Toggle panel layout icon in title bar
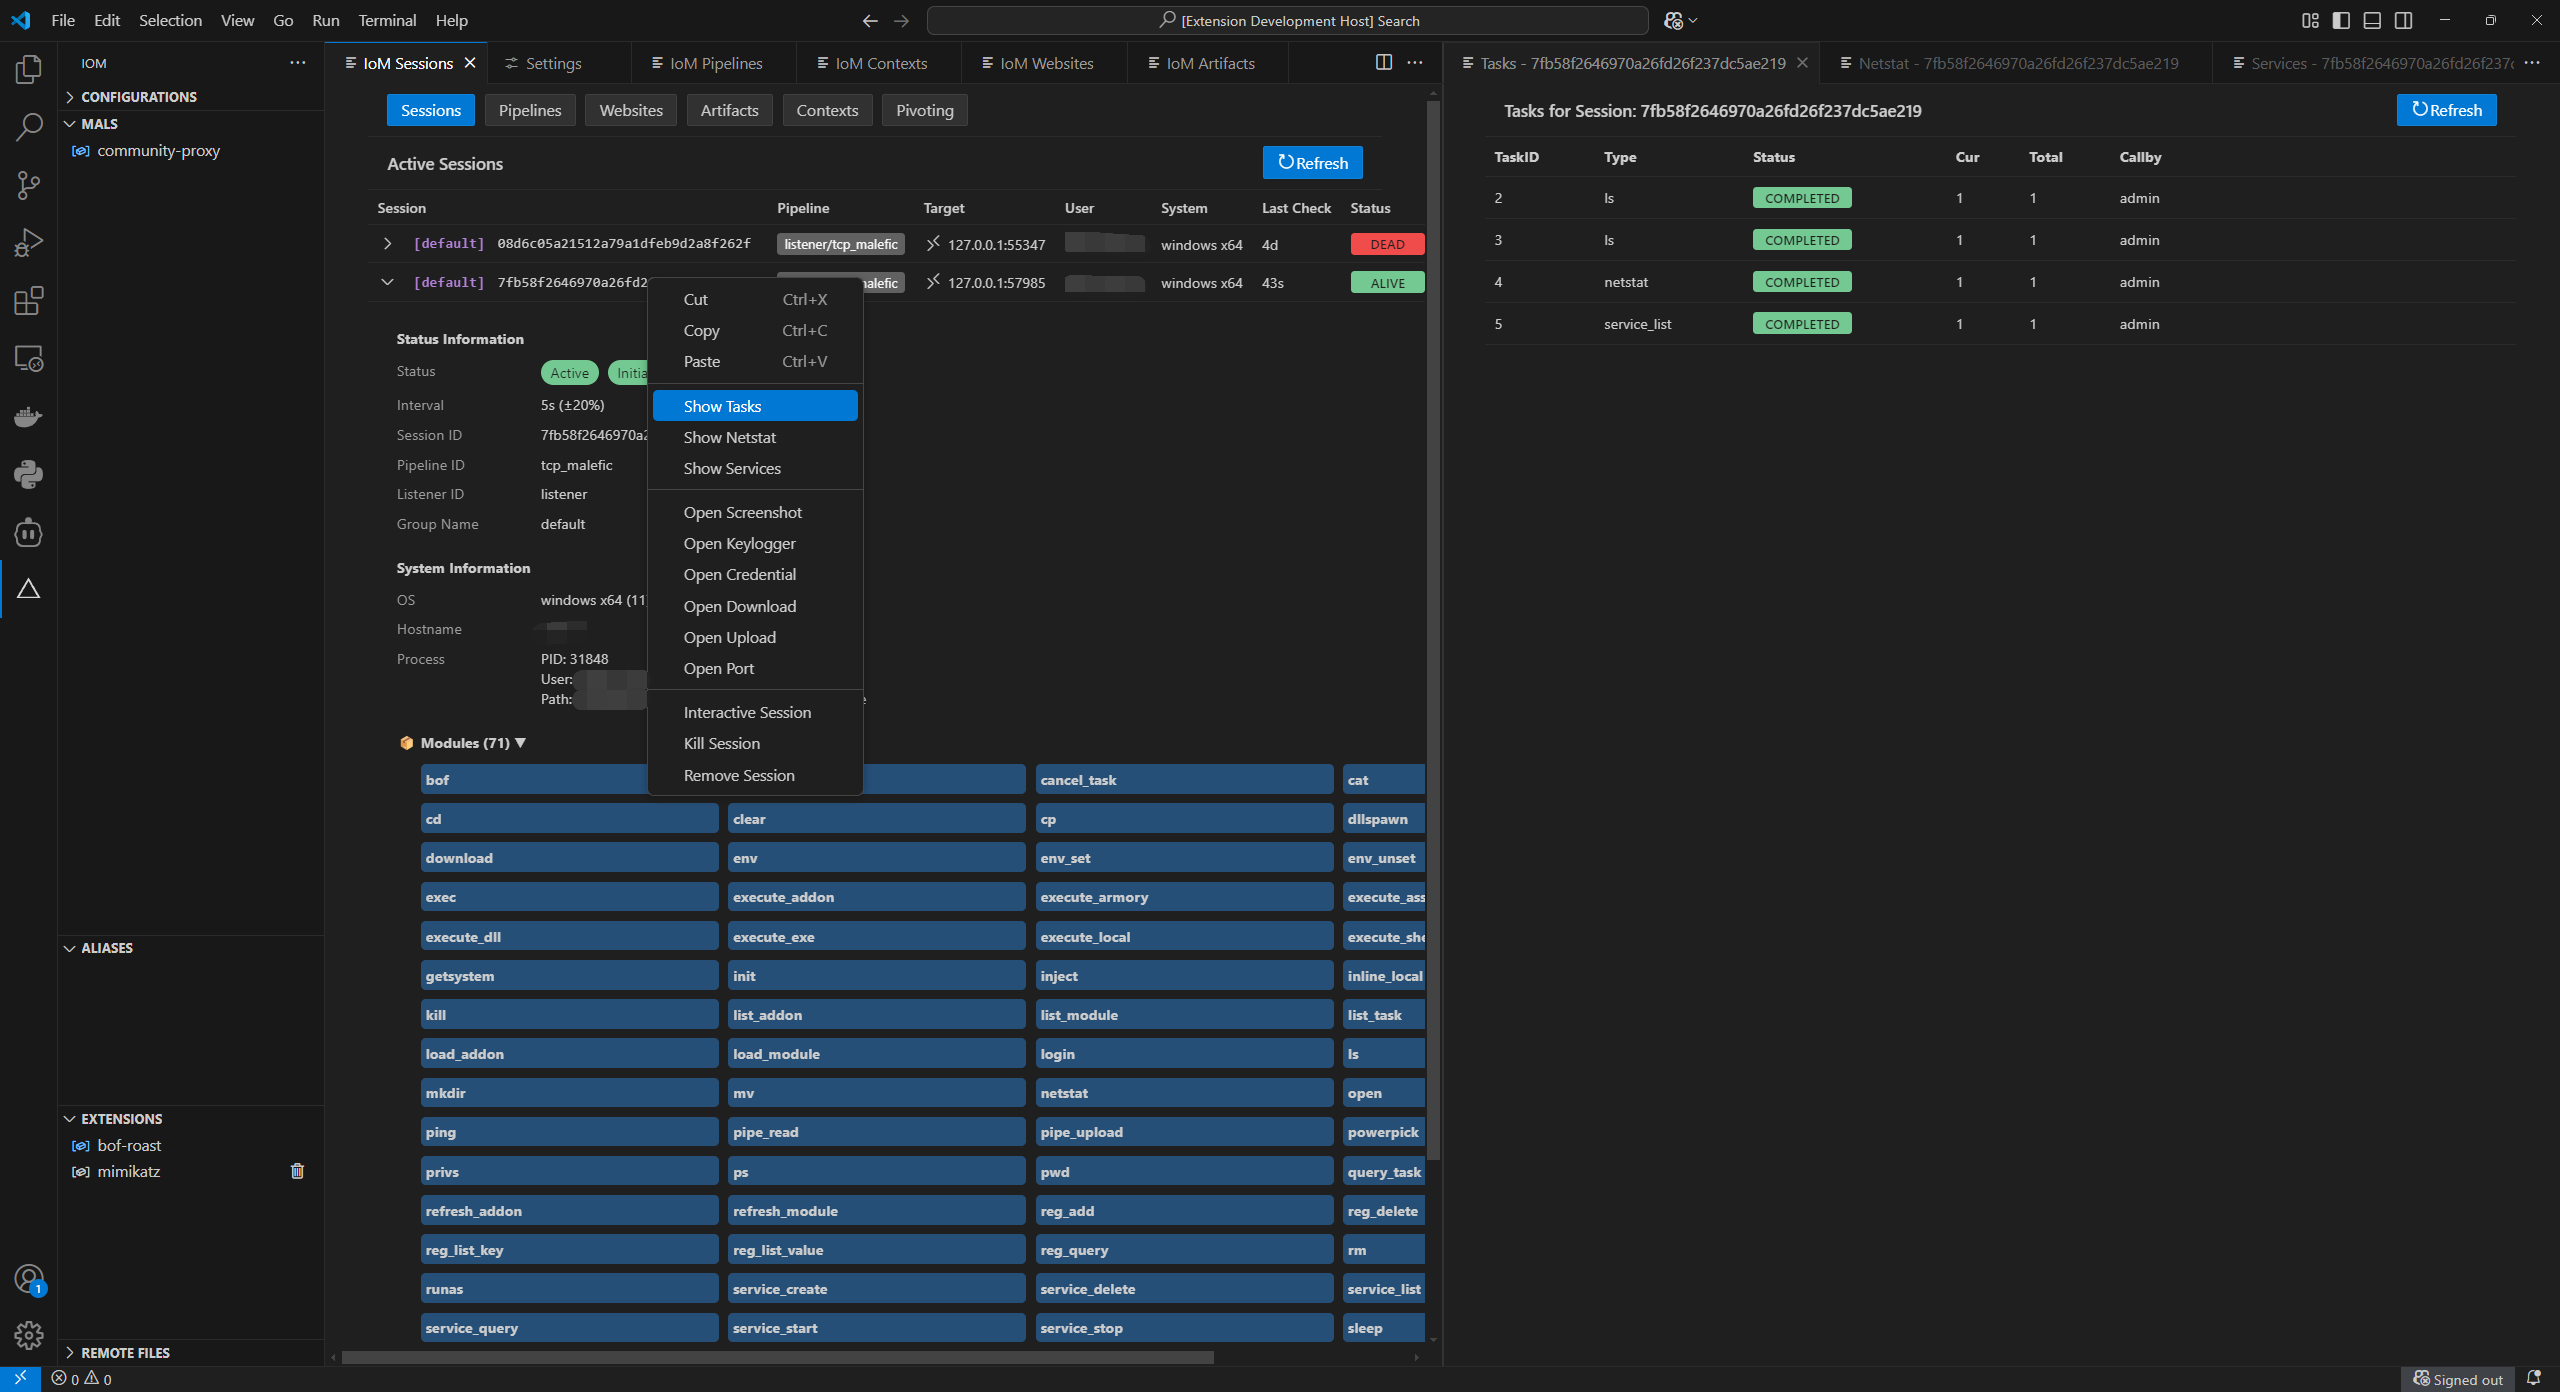 coord(2372,20)
